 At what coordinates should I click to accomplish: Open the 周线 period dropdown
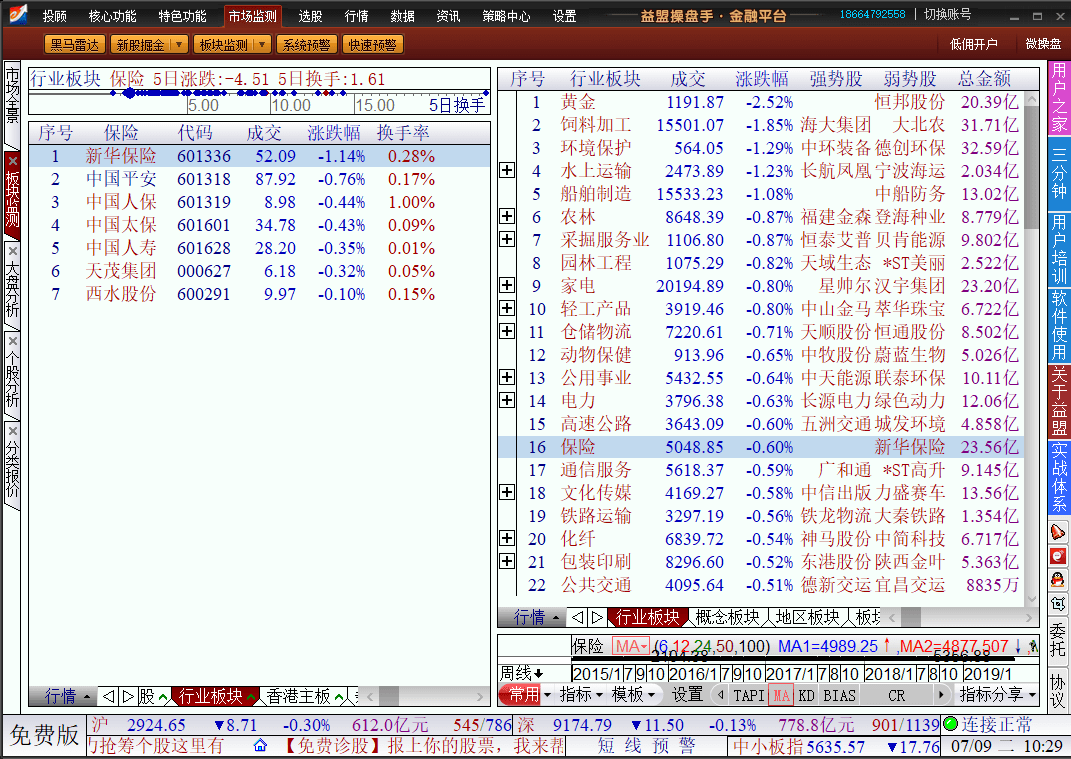tap(521, 673)
